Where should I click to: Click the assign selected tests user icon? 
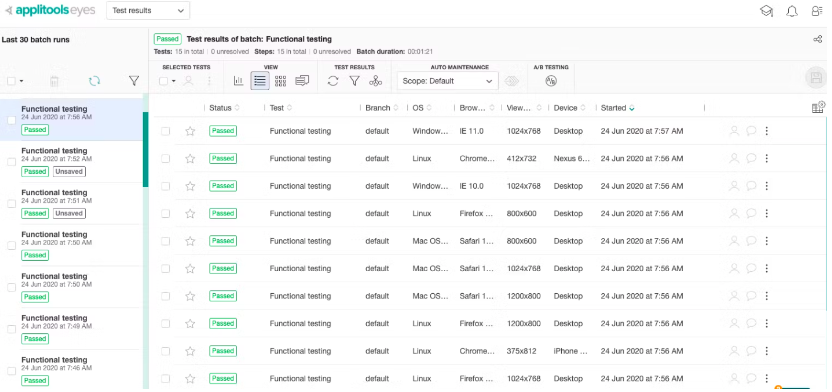pos(188,81)
